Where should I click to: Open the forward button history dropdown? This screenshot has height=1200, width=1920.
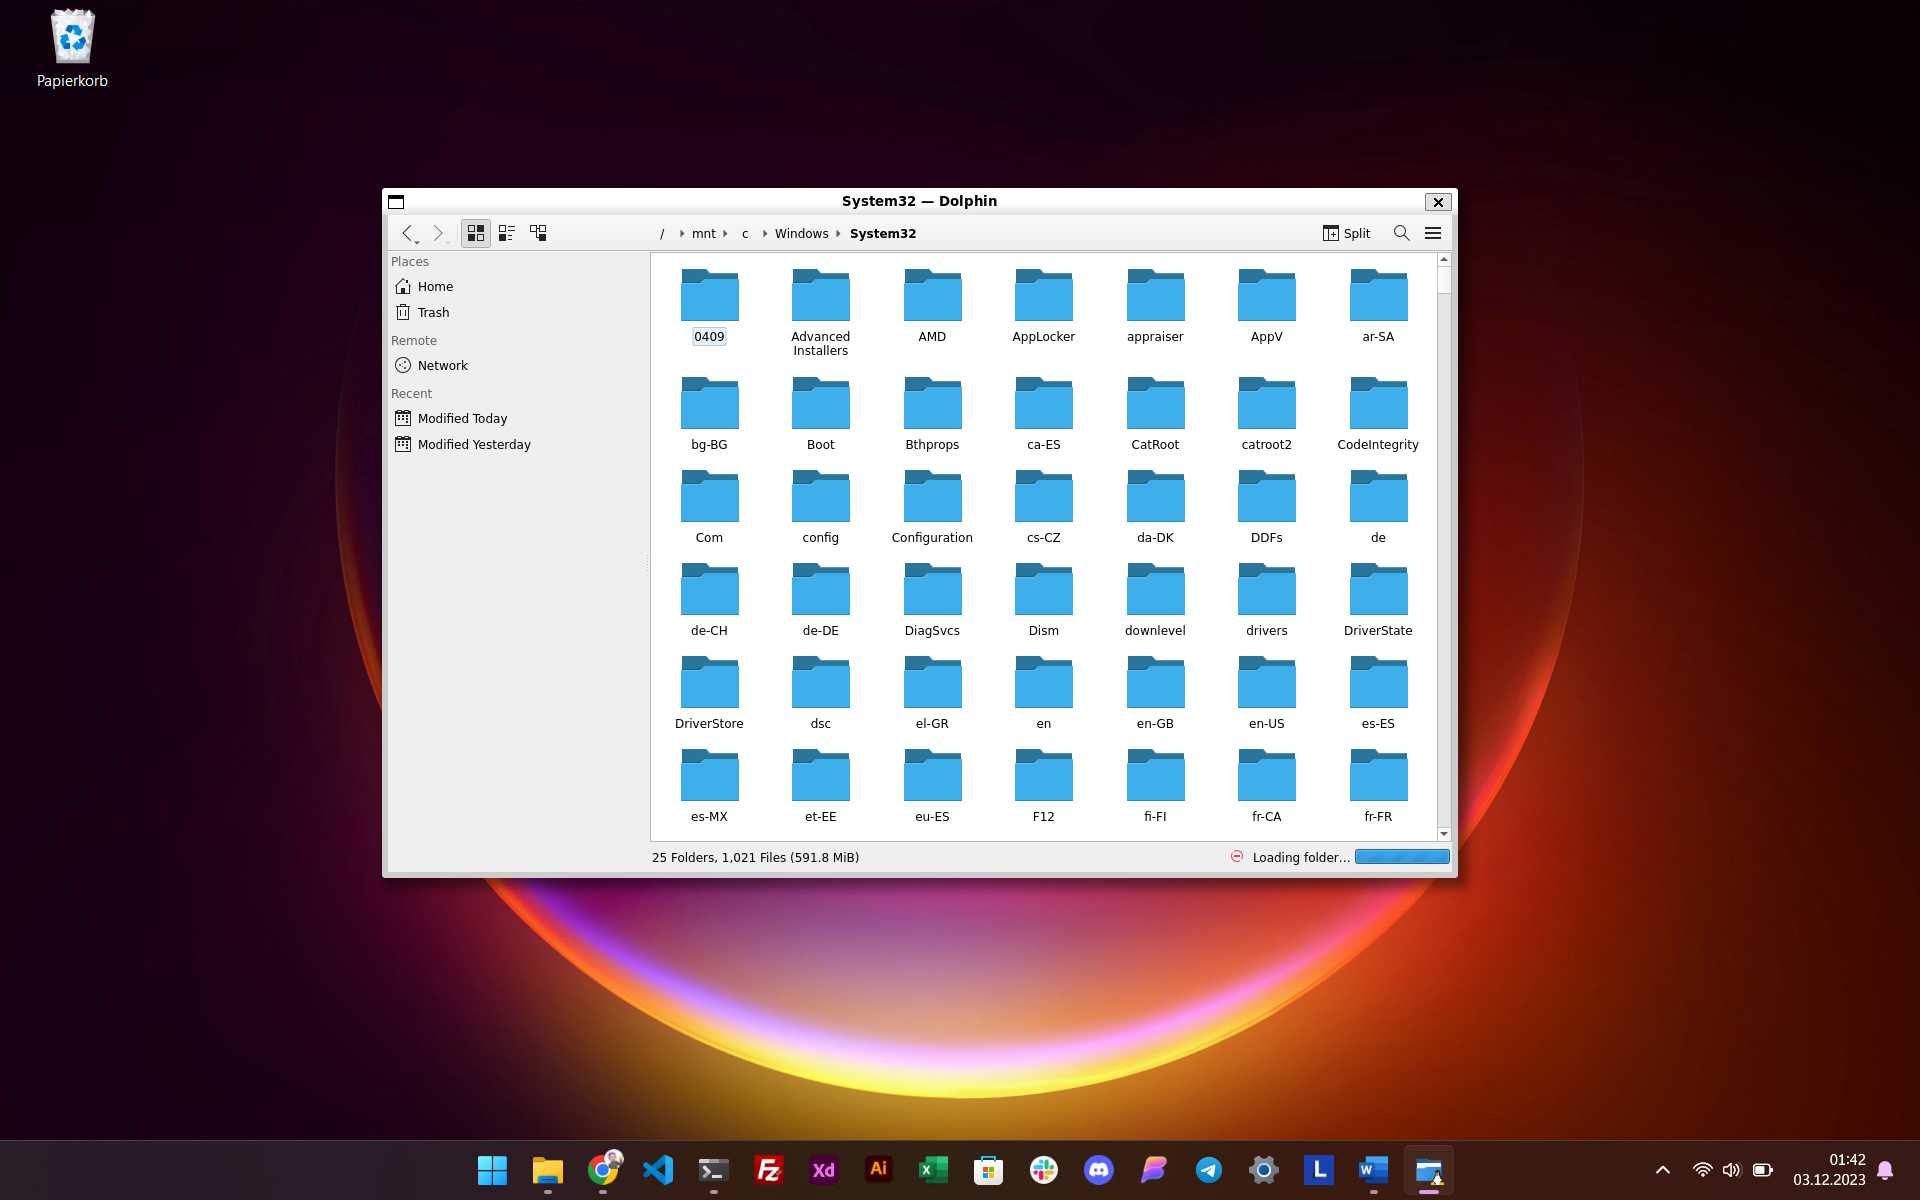(x=448, y=240)
